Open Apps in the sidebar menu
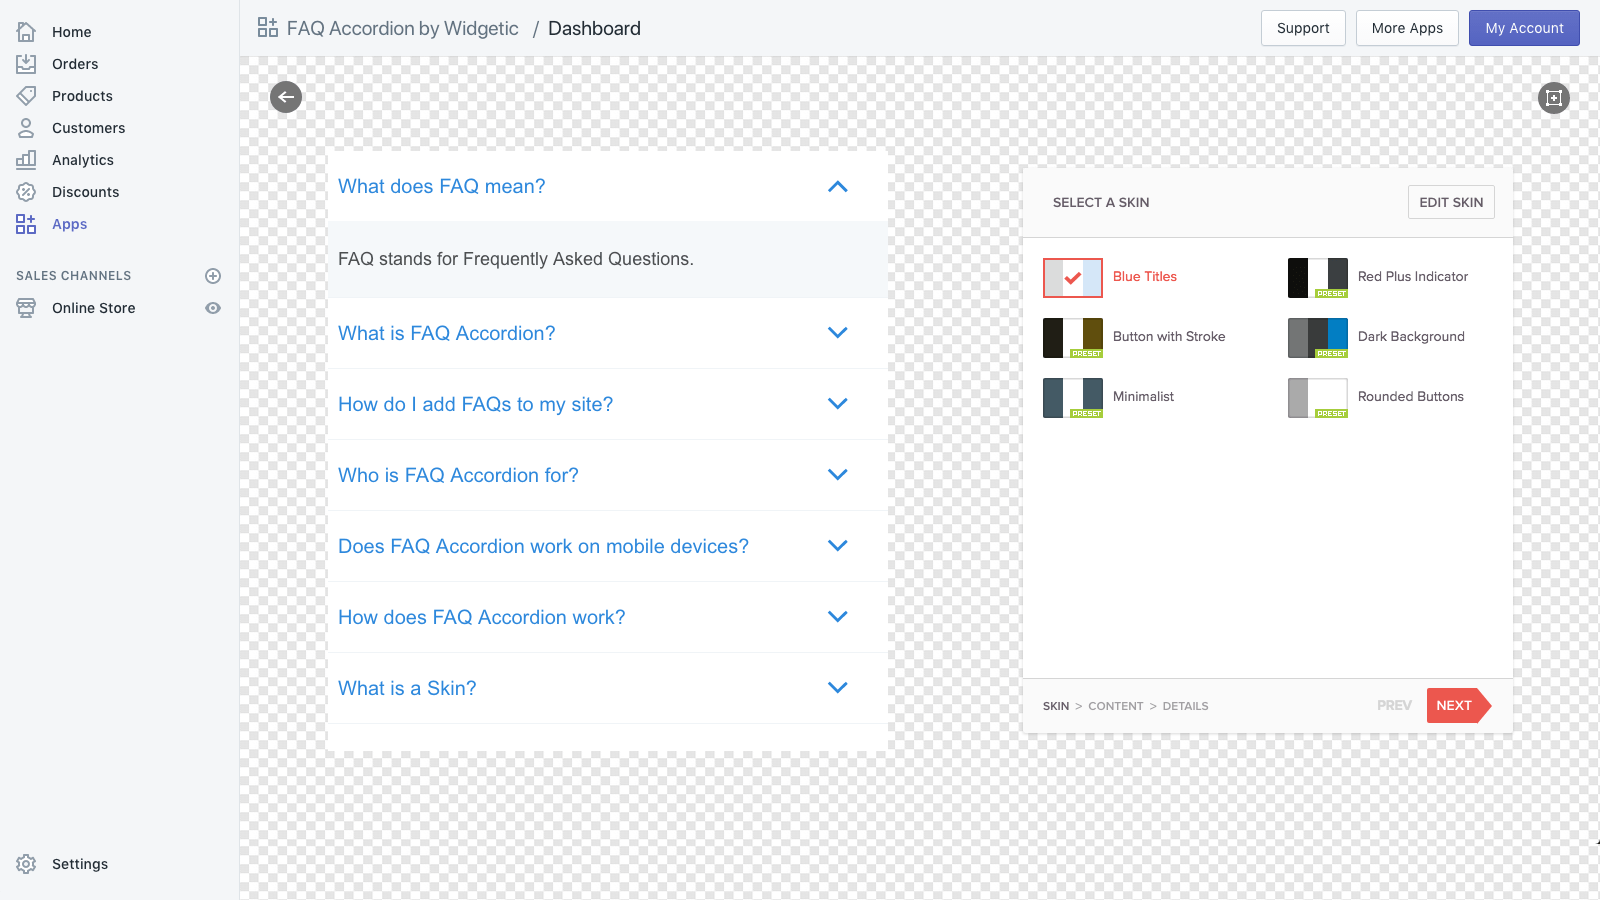The height and width of the screenshot is (900, 1600). coord(70,224)
